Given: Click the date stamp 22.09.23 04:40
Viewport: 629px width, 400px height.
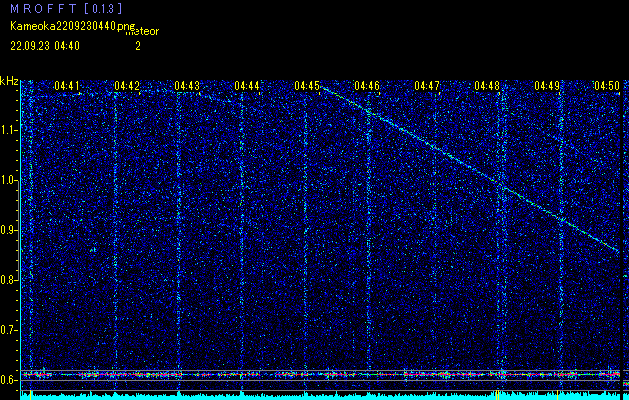Looking at the screenshot, I should click(45, 46).
